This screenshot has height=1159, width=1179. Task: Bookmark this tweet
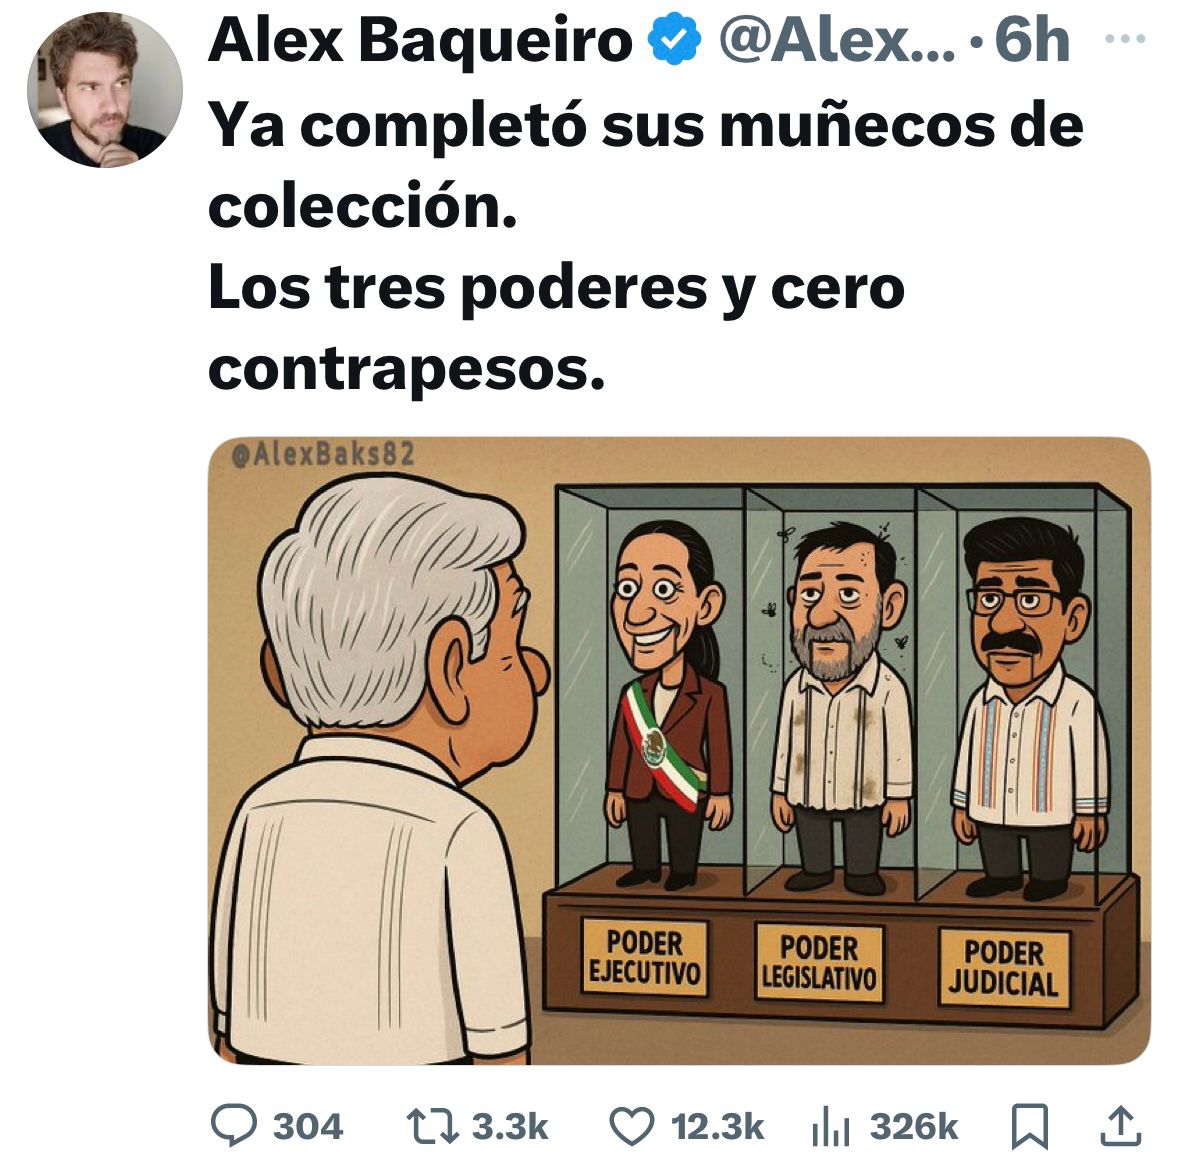(x=1029, y=1126)
